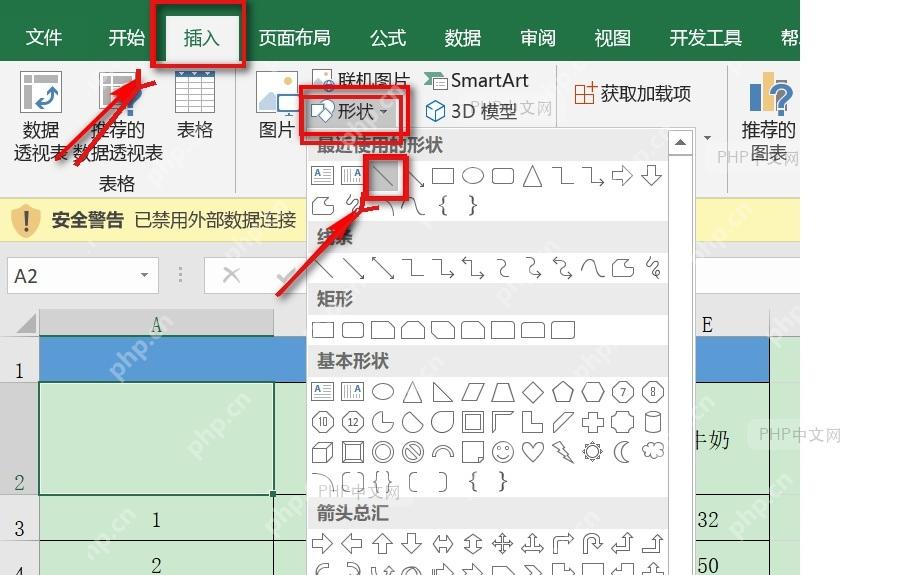Click the shapes gallery scroll-up arrow
Screen dimensions: 920x575
[x=680, y=143]
